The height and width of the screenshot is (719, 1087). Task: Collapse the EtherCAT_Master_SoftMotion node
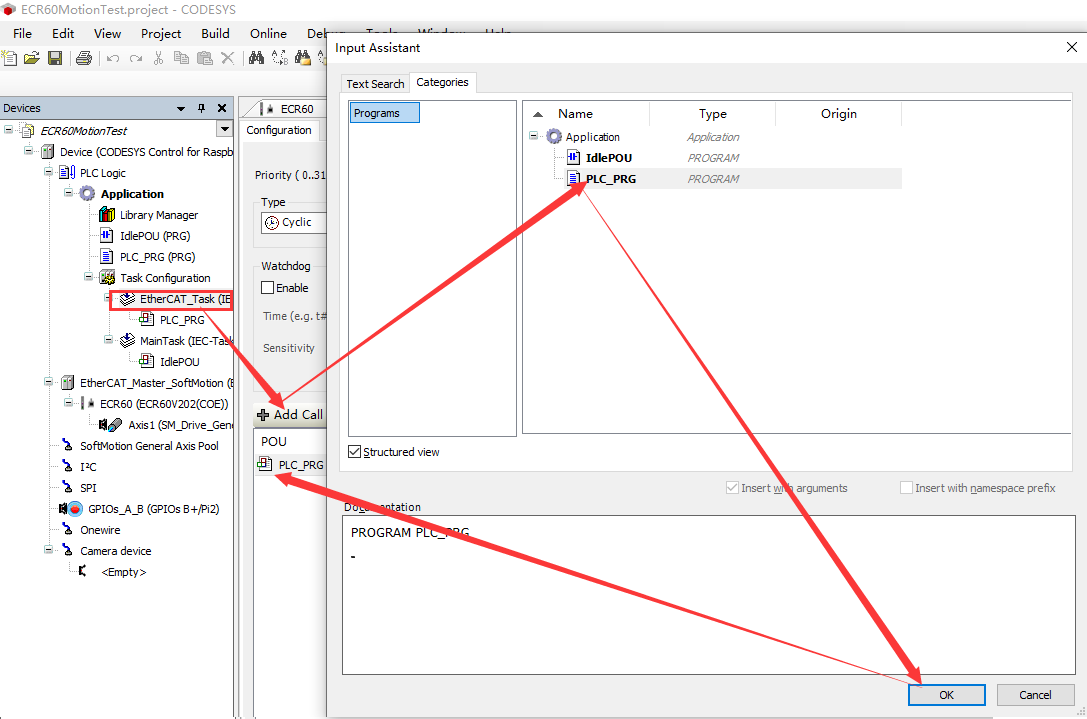(49, 382)
